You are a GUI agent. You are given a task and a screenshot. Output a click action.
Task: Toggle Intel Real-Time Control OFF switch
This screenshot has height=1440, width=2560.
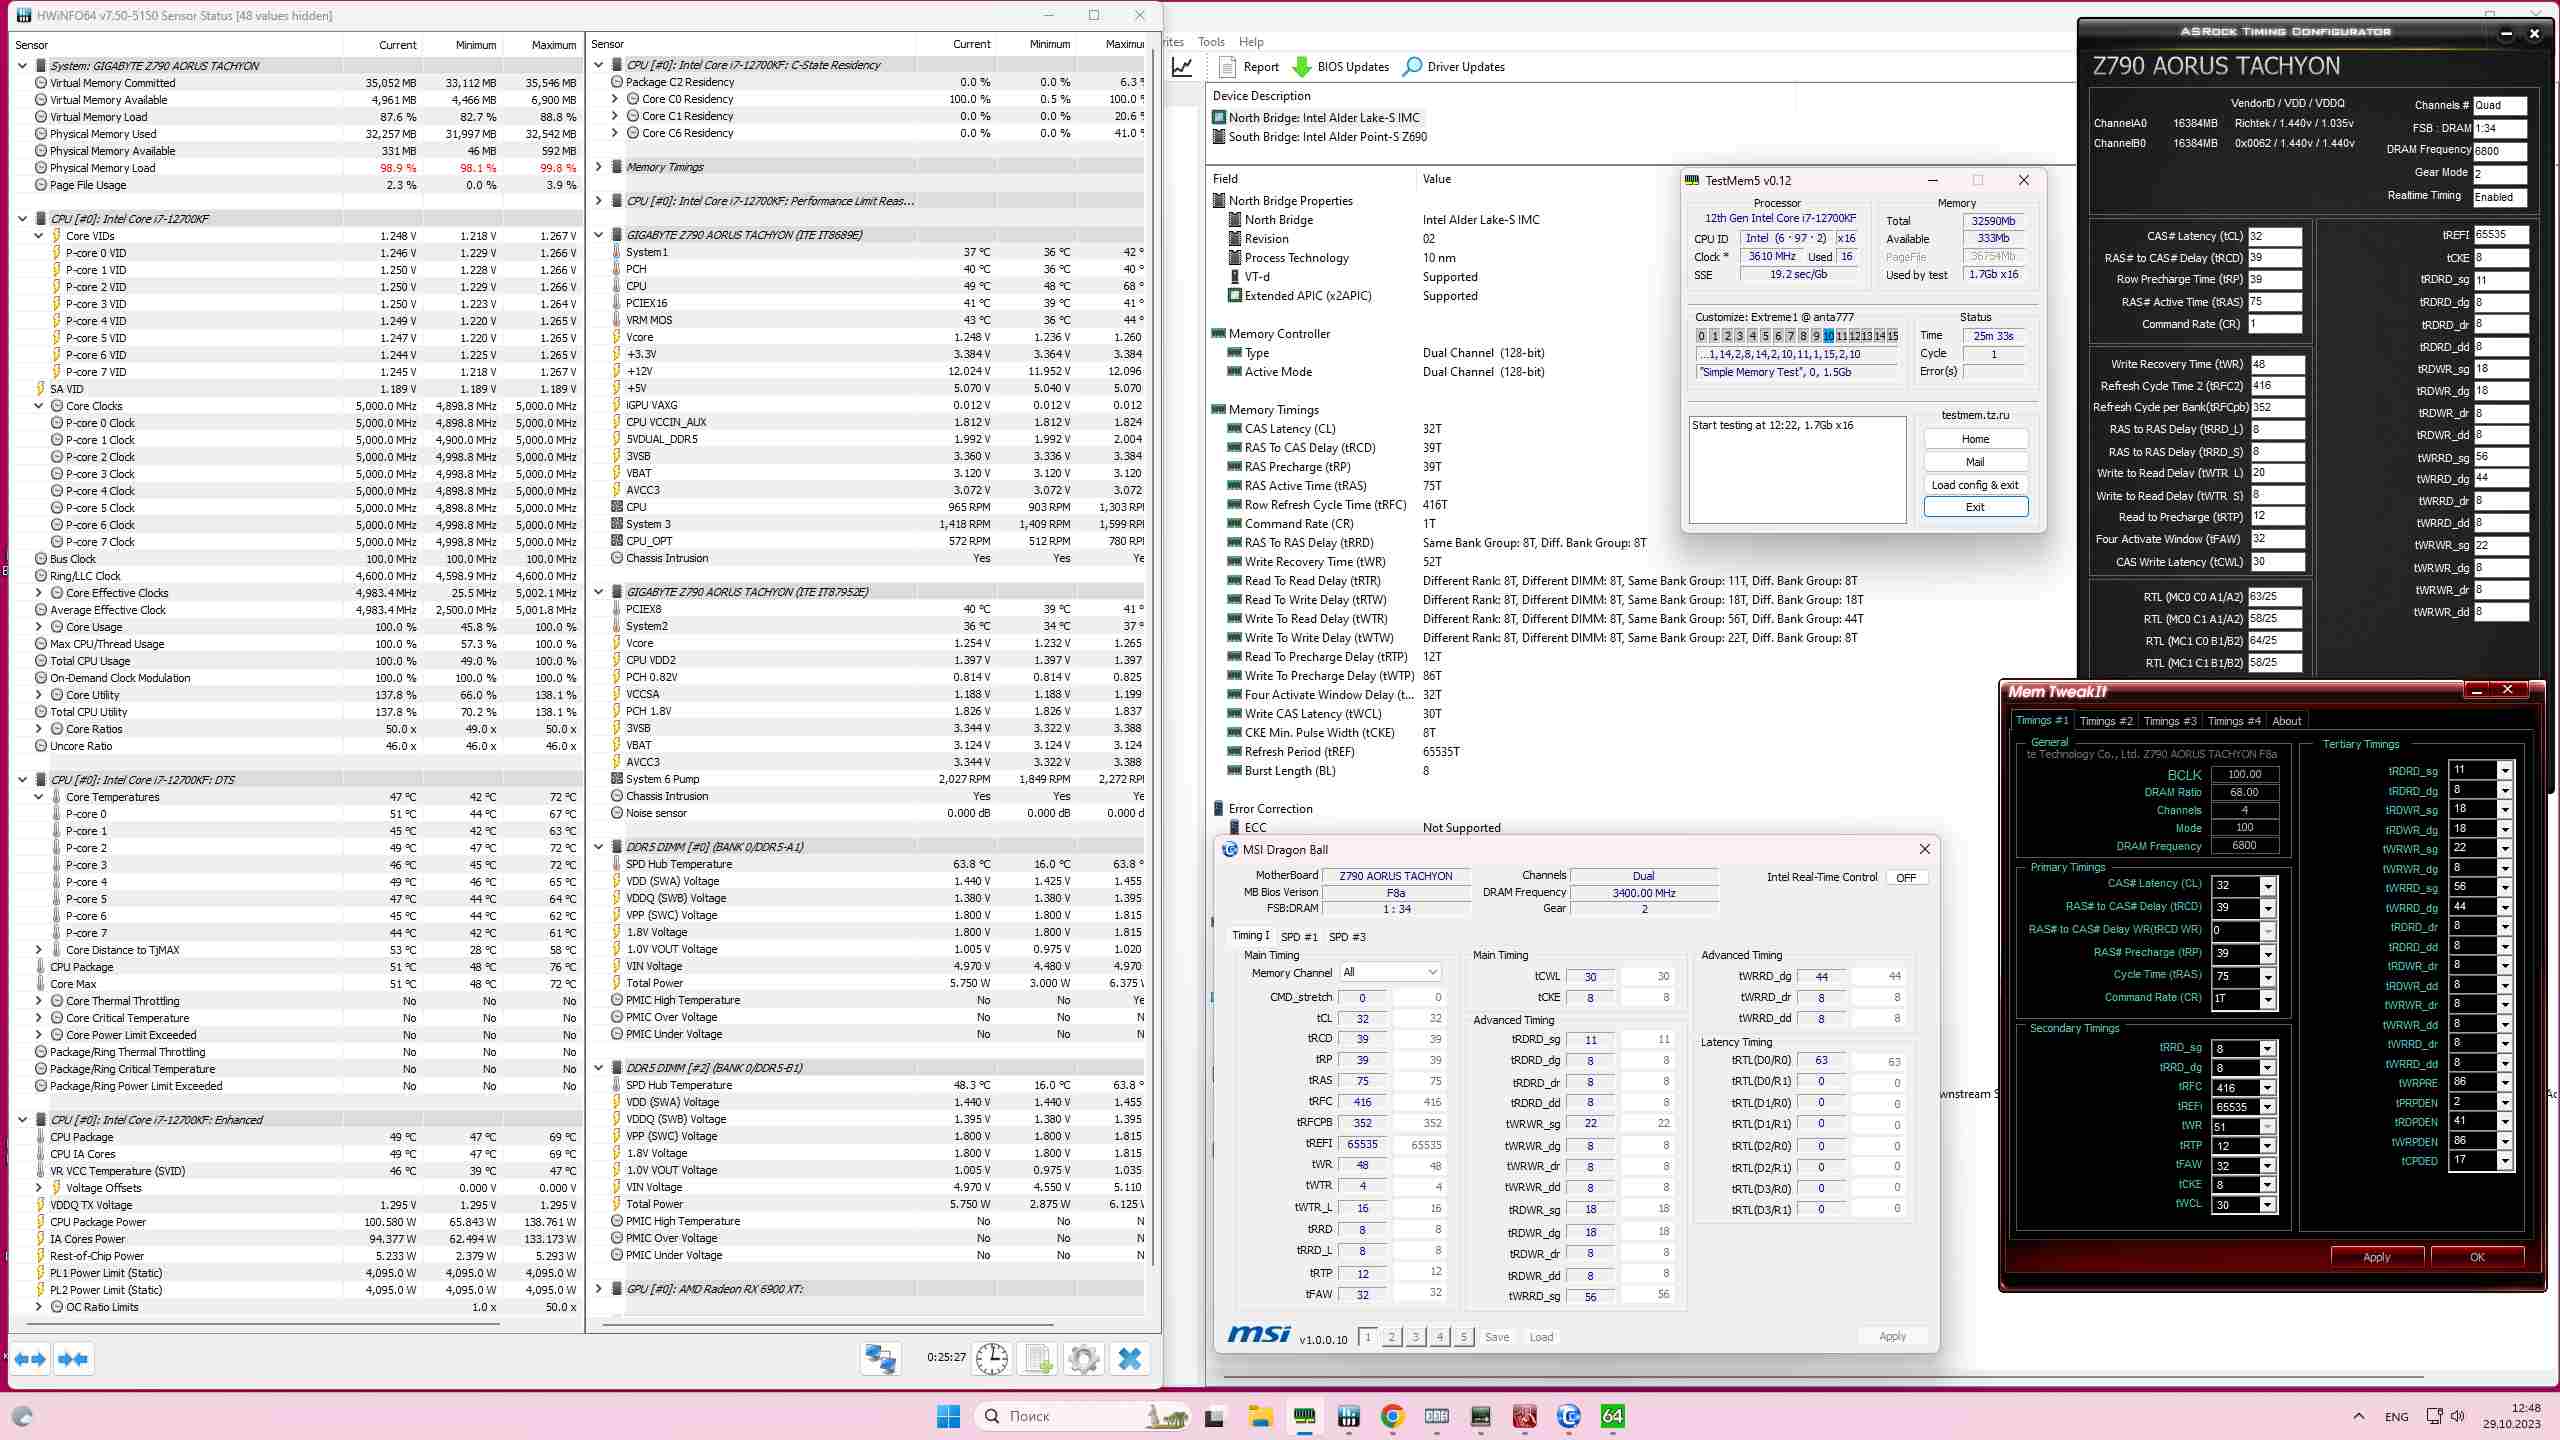point(1906,878)
